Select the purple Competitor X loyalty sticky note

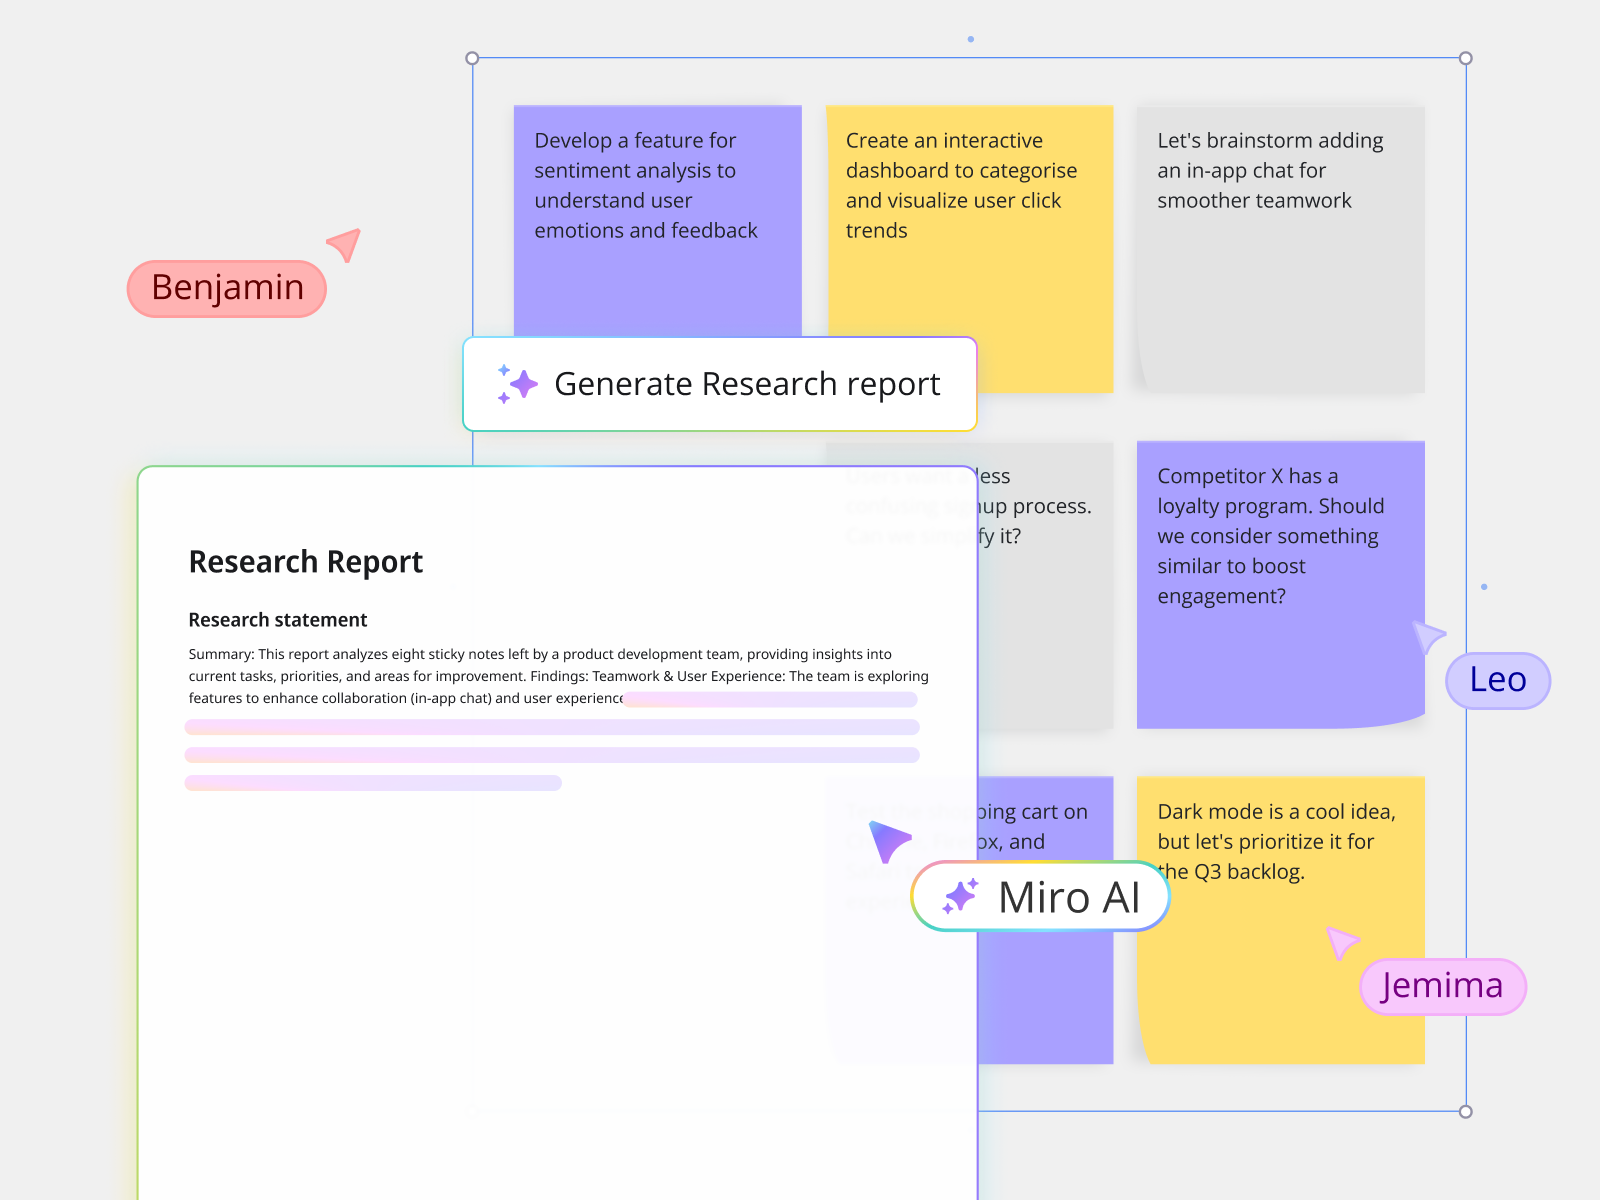click(1281, 585)
